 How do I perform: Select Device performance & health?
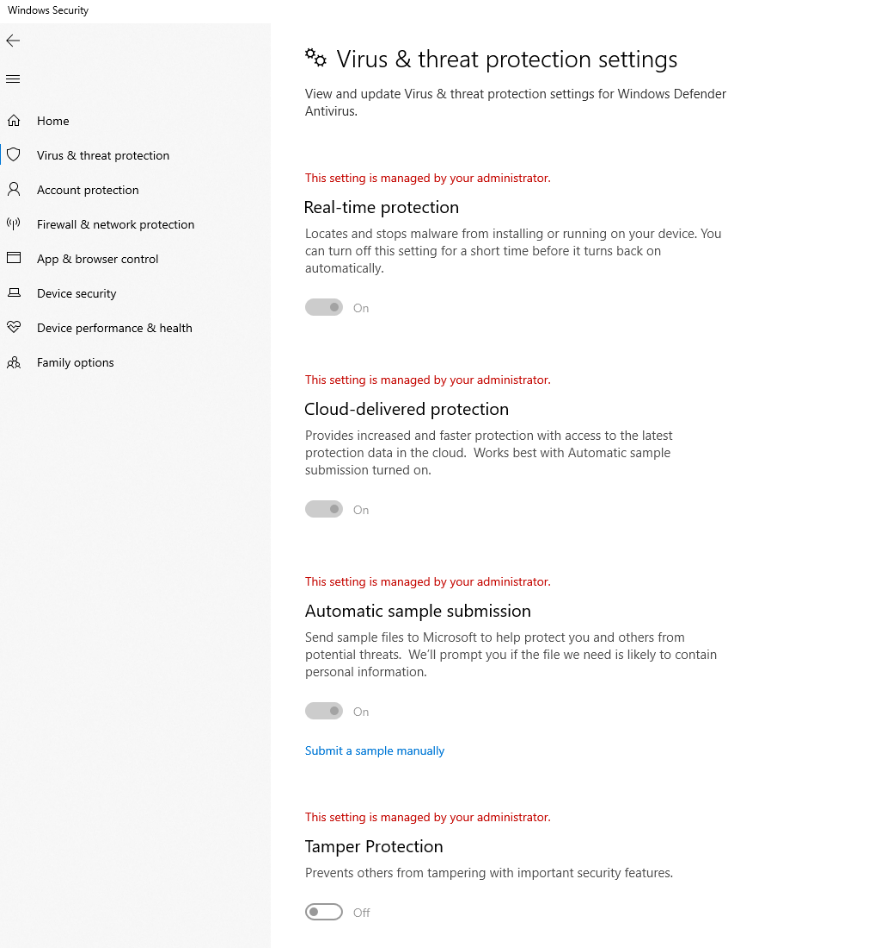pyautogui.click(x=114, y=328)
